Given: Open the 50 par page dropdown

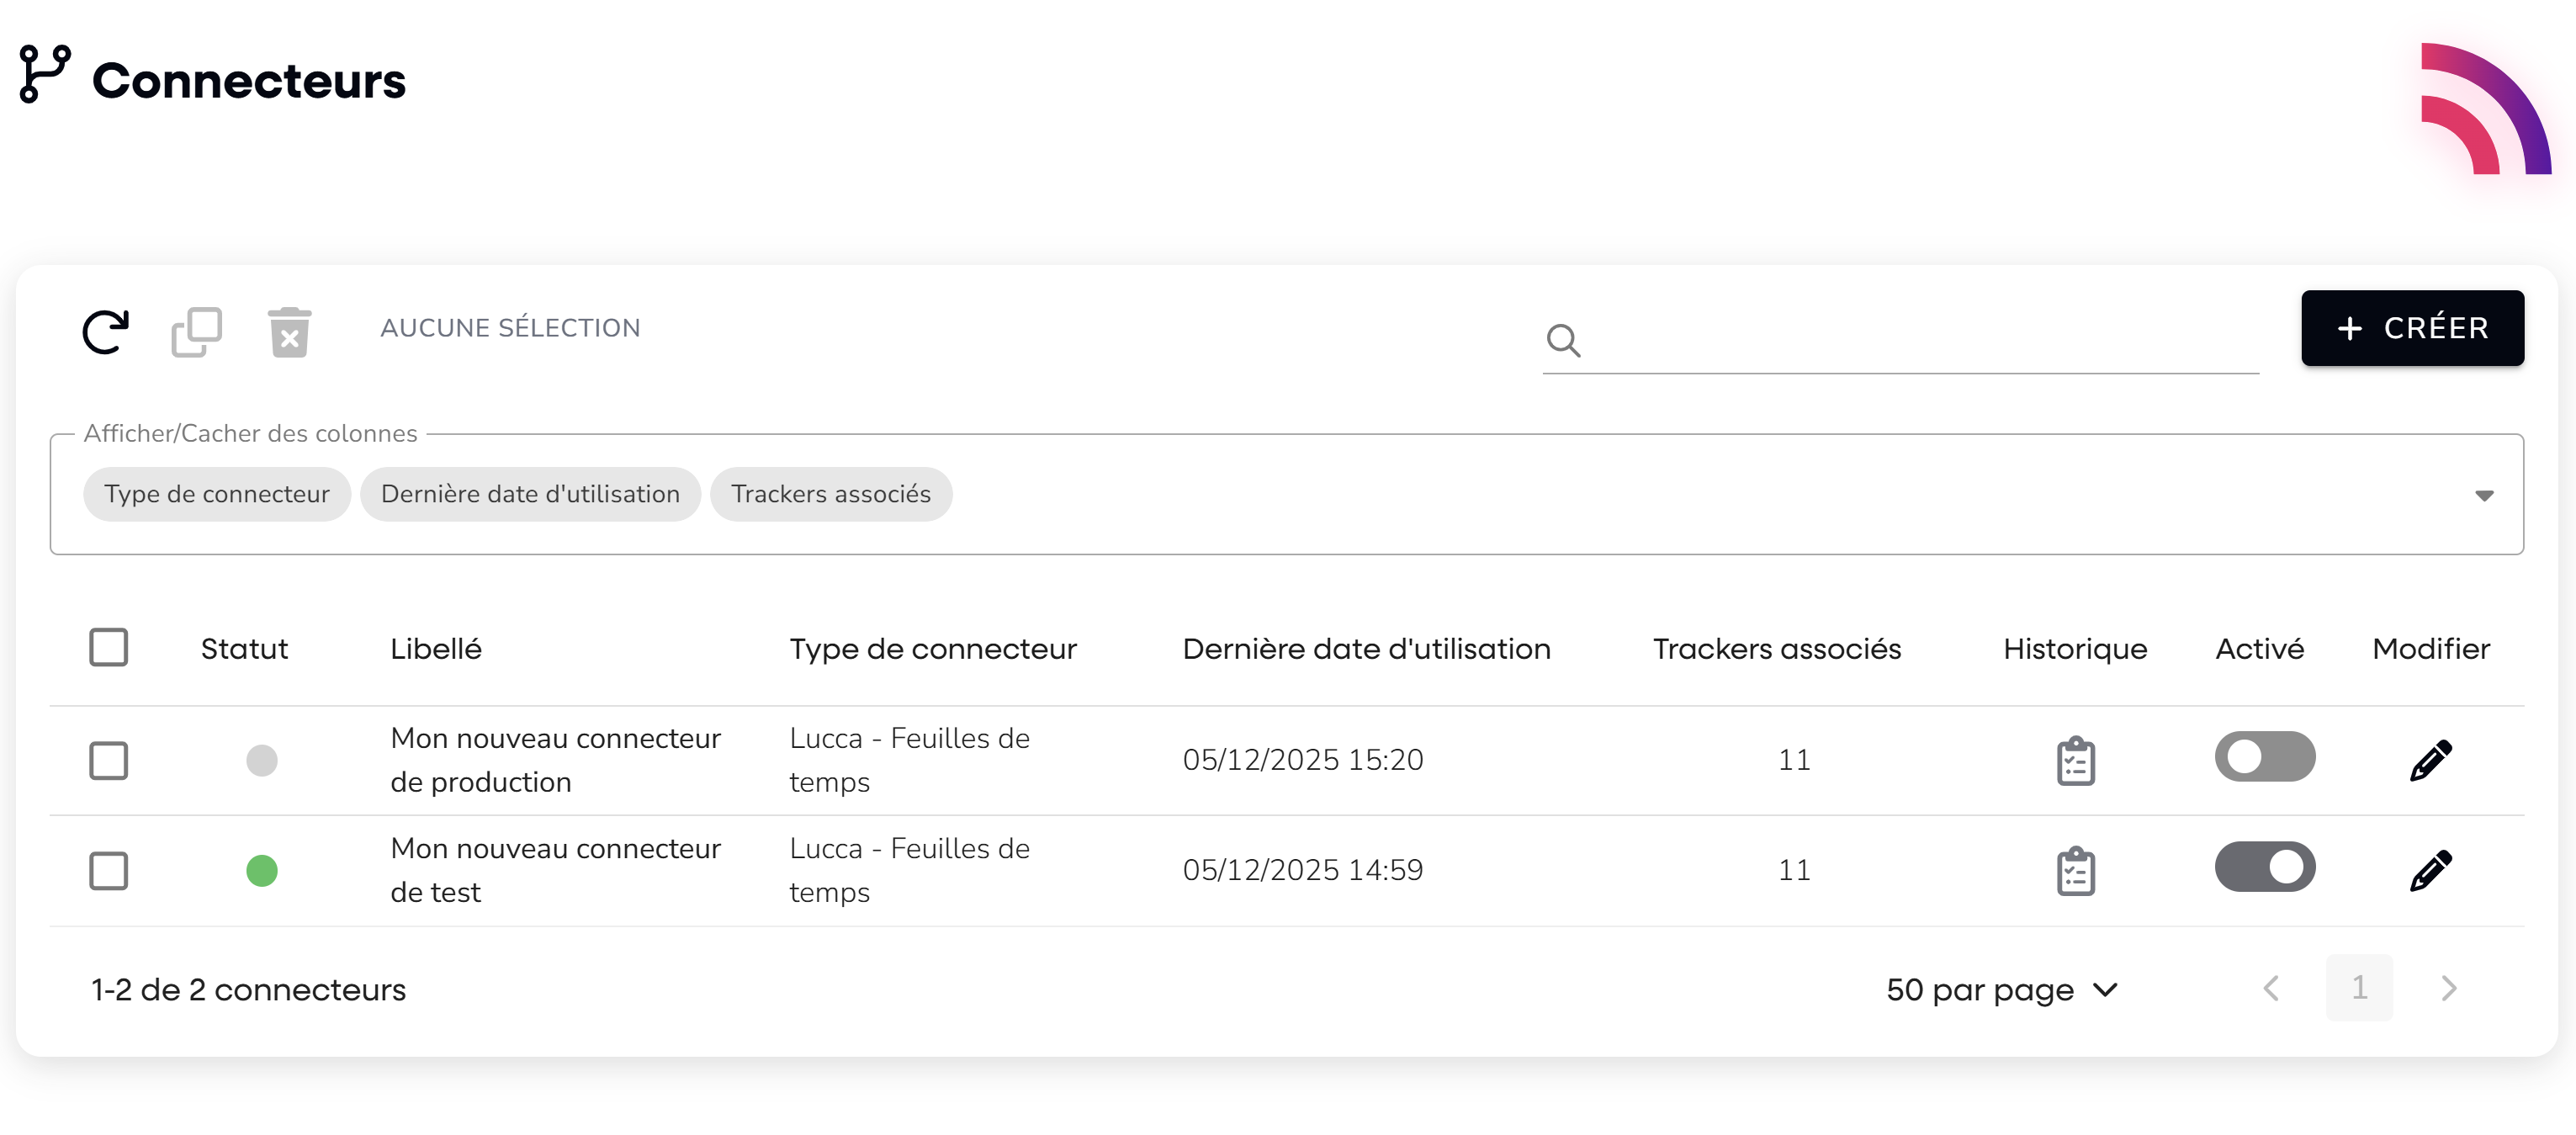Looking at the screenshot, I should click(2001, 990).
